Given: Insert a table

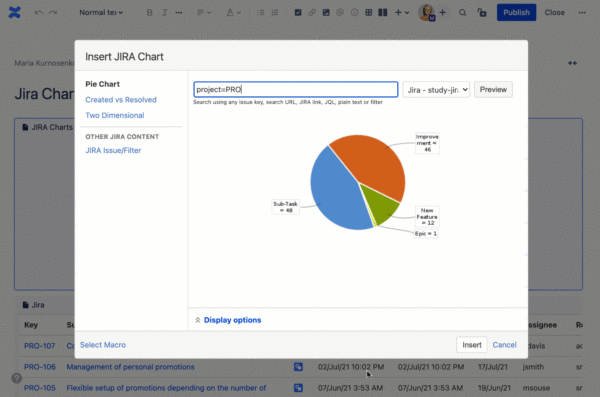Looking at the screenshot, I should 368,13.
